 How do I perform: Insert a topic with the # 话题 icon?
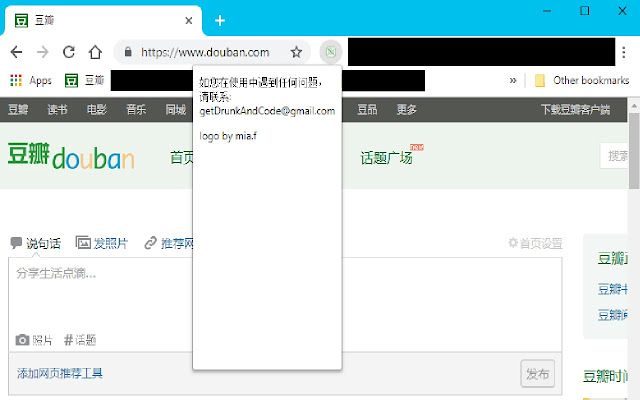80,340
